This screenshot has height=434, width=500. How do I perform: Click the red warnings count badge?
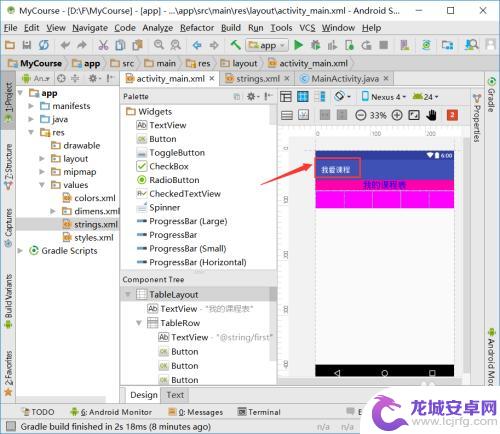[452, 115]
